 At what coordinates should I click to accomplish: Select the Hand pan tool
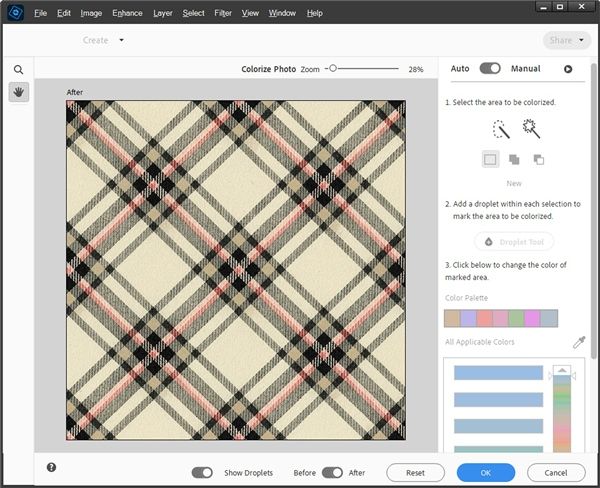(x=19, y=92)
